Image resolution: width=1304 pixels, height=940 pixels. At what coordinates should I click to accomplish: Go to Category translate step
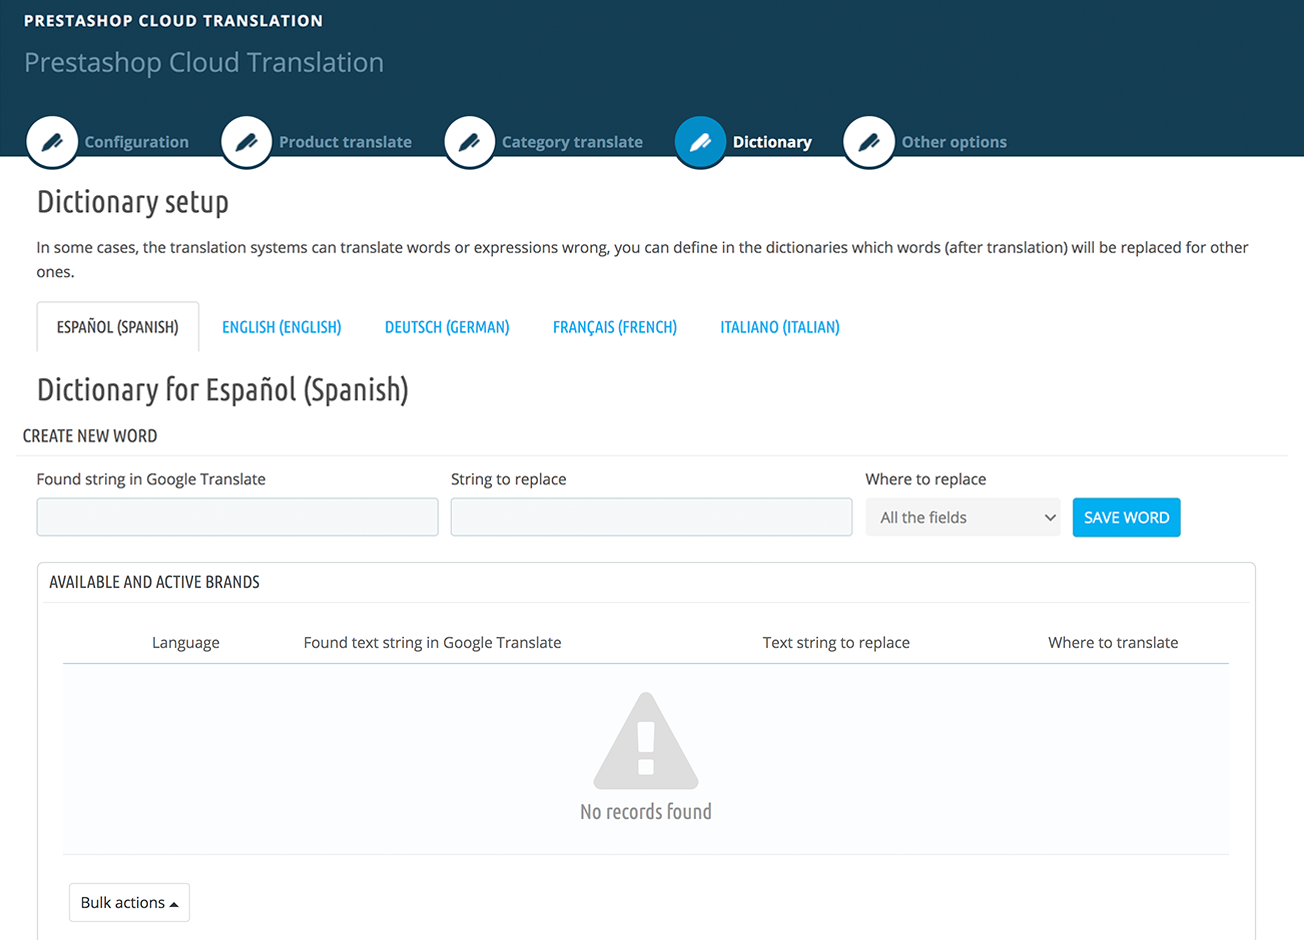(572, 142)
